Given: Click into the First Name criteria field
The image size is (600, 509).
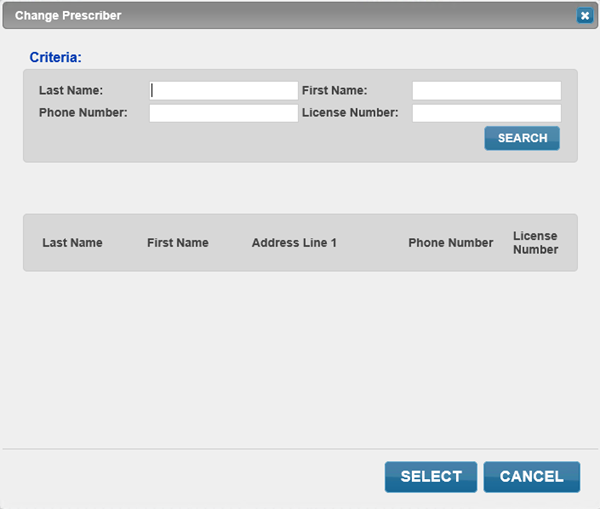Looking at the screenshot, I should coord(487,91).
